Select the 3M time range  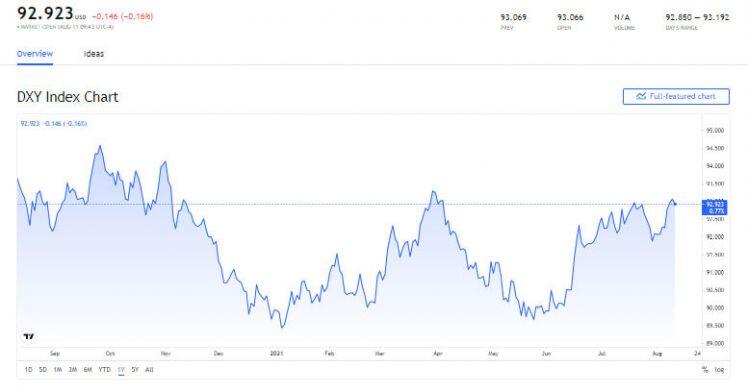pyautogui.click(x=73, y=370)
